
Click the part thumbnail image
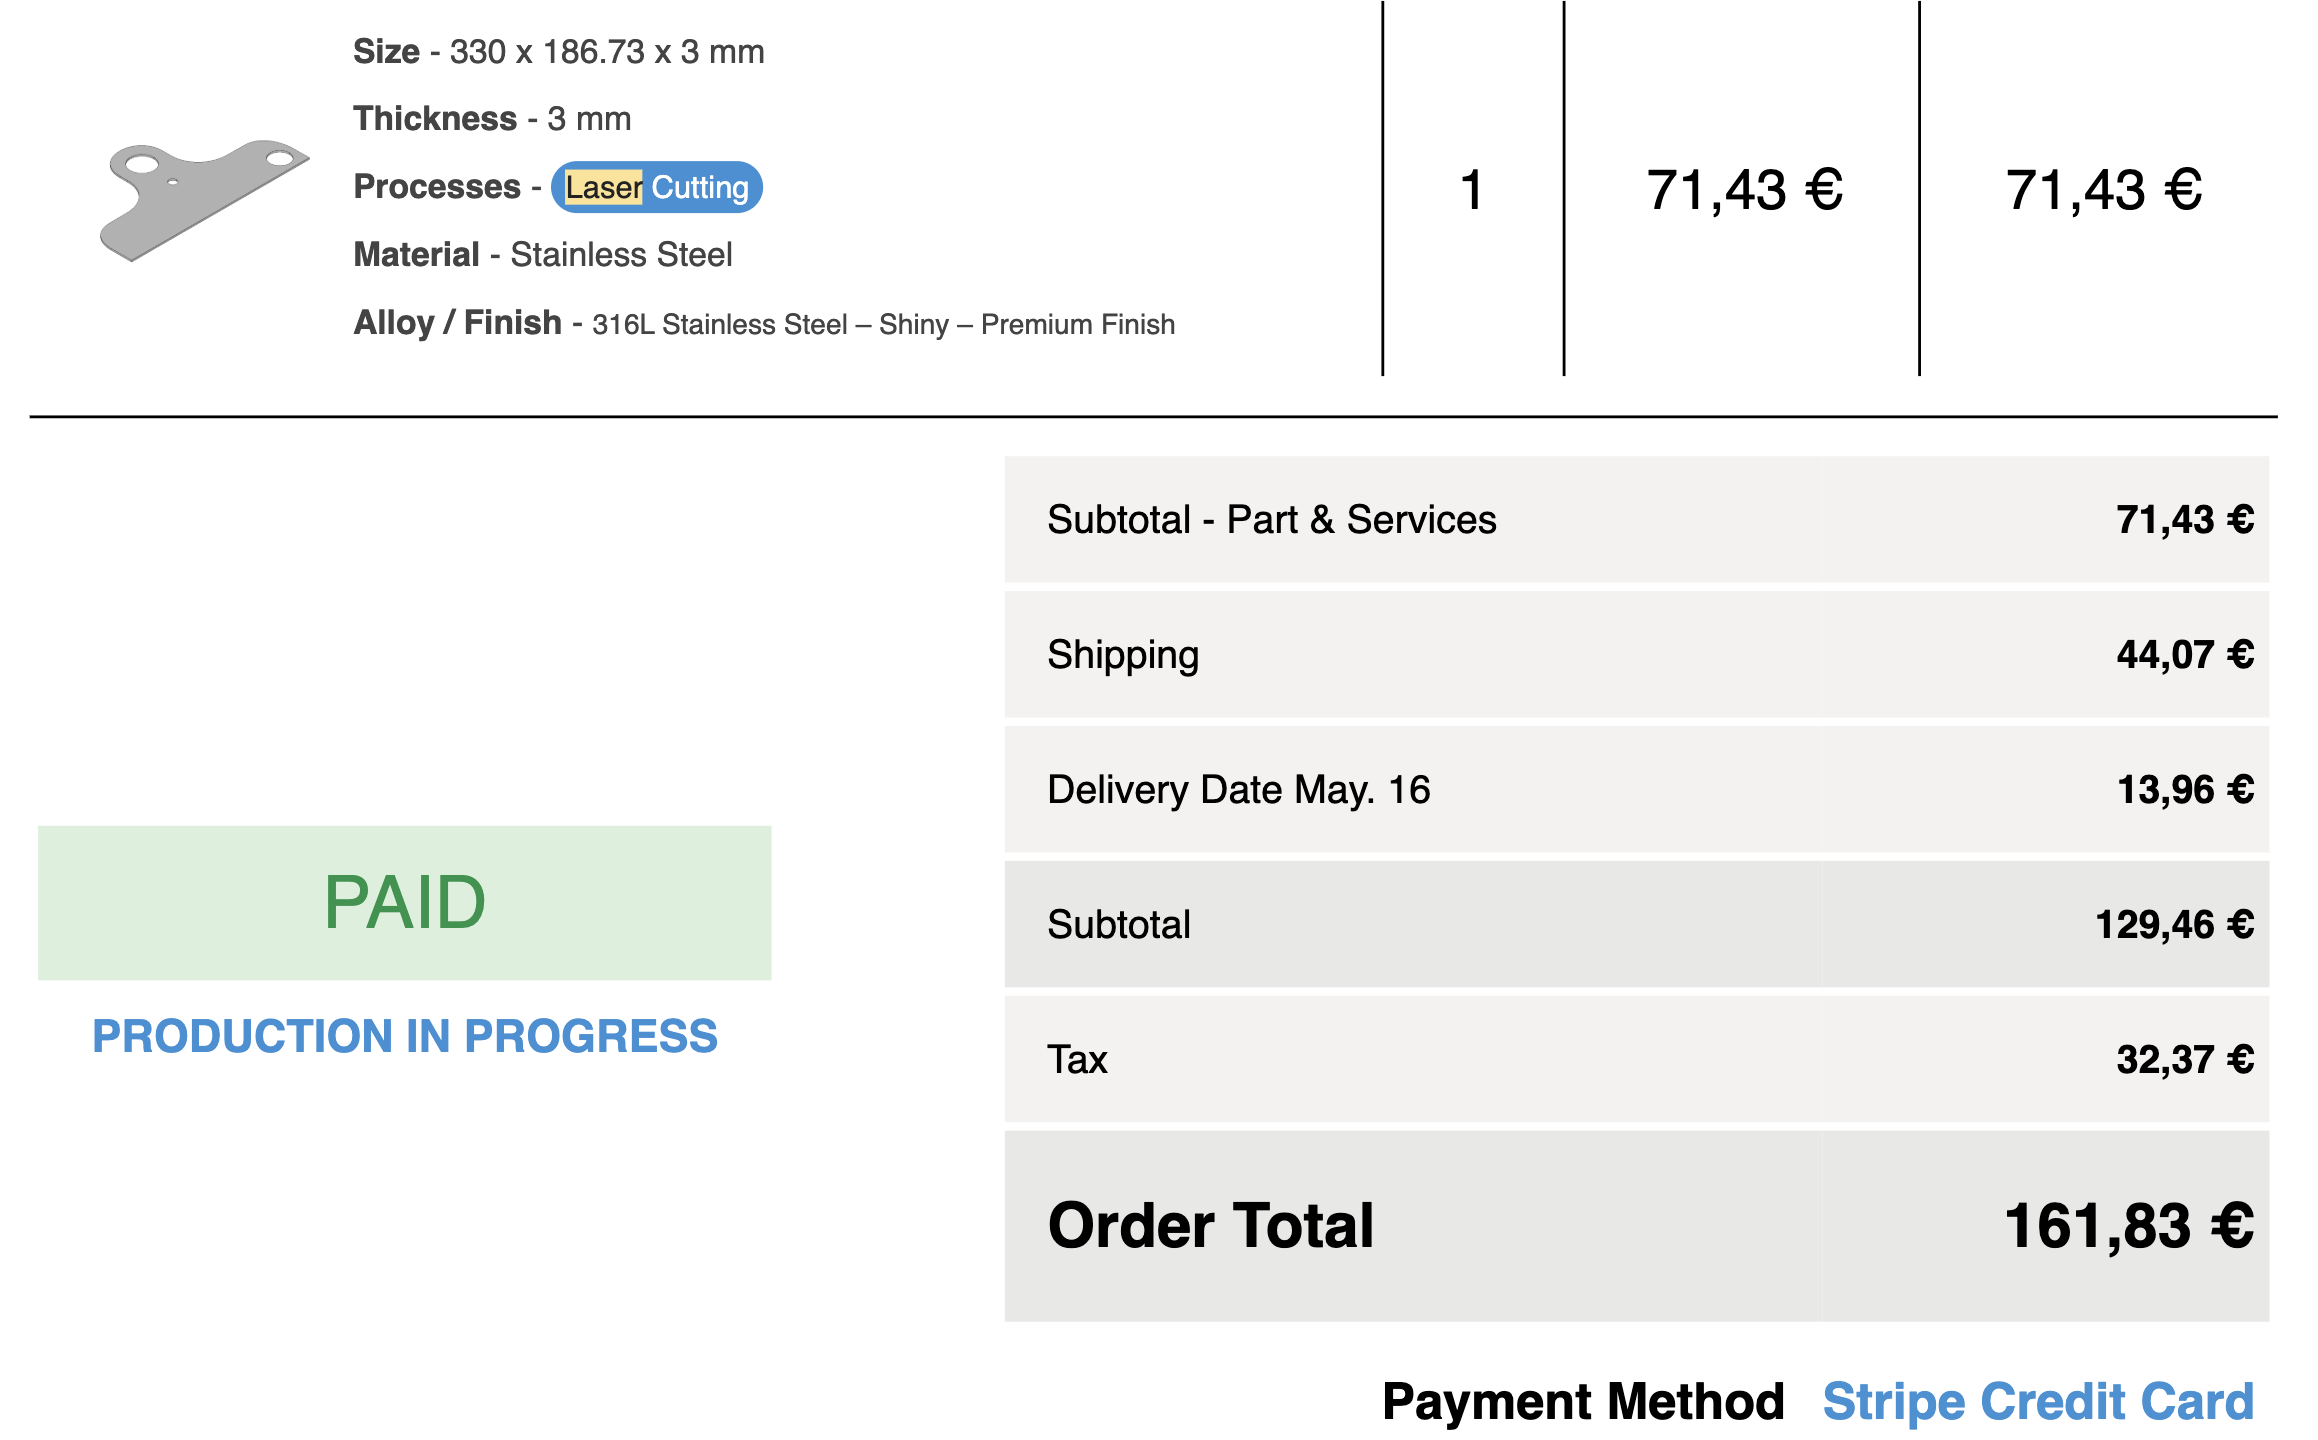[204, 200]
